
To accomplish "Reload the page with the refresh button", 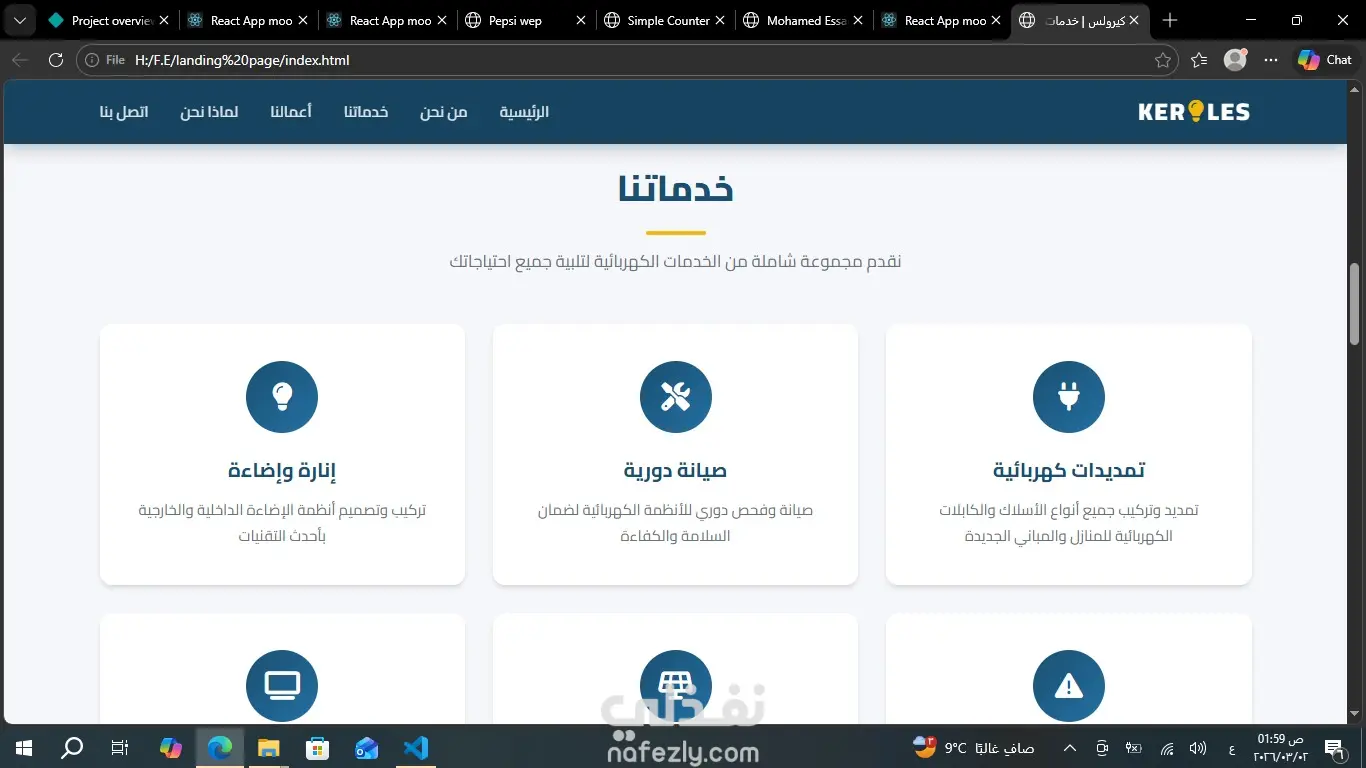I will 56,60.
